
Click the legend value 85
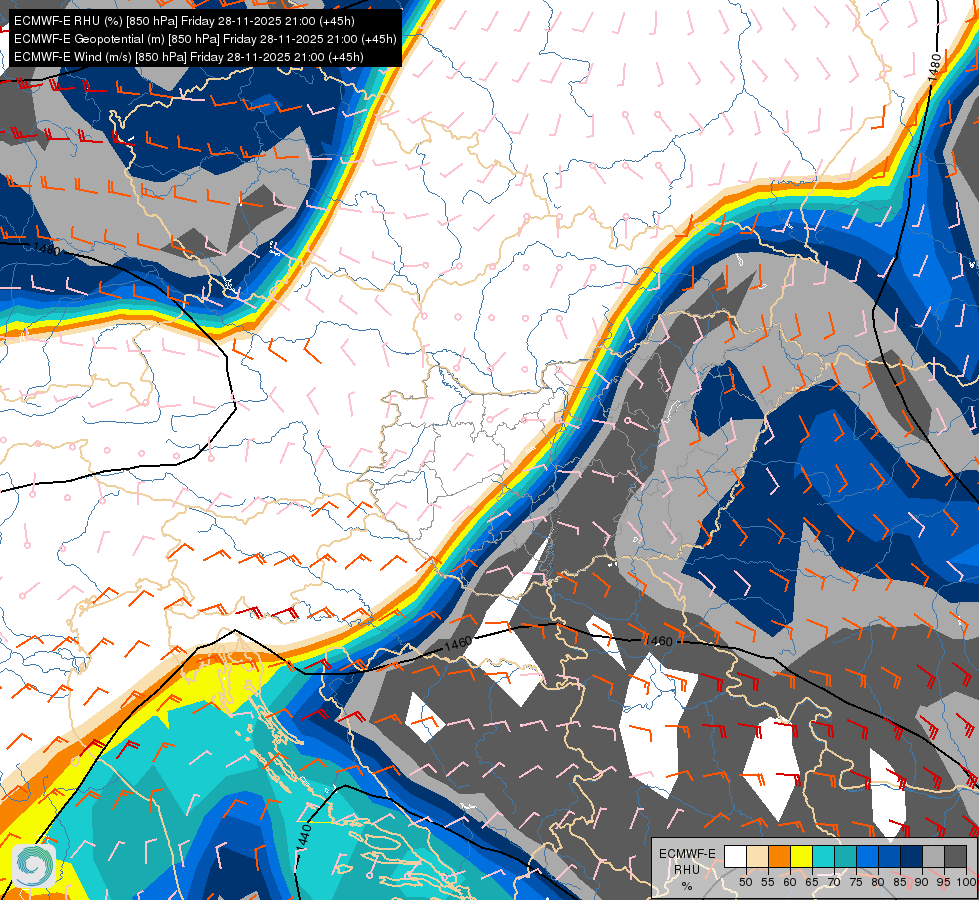pos(900,883)
